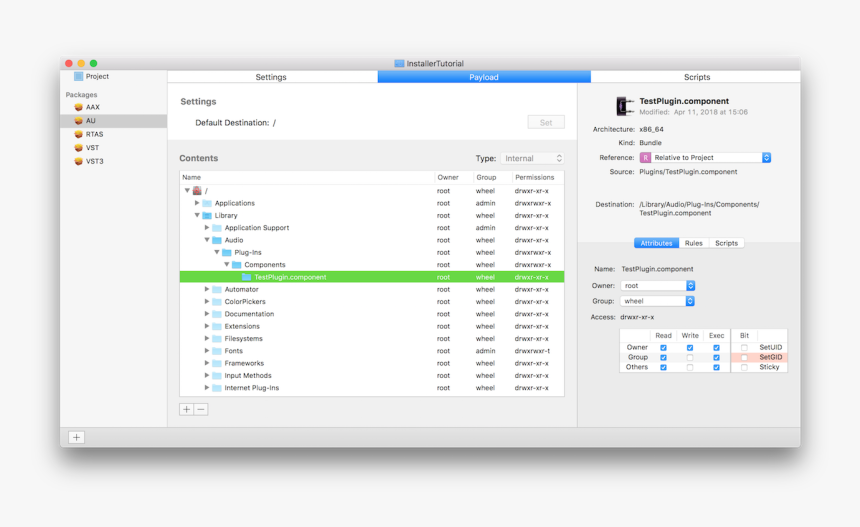
Task: Click the TestPlugin.component bundle icon in tree
Action: 246,277
